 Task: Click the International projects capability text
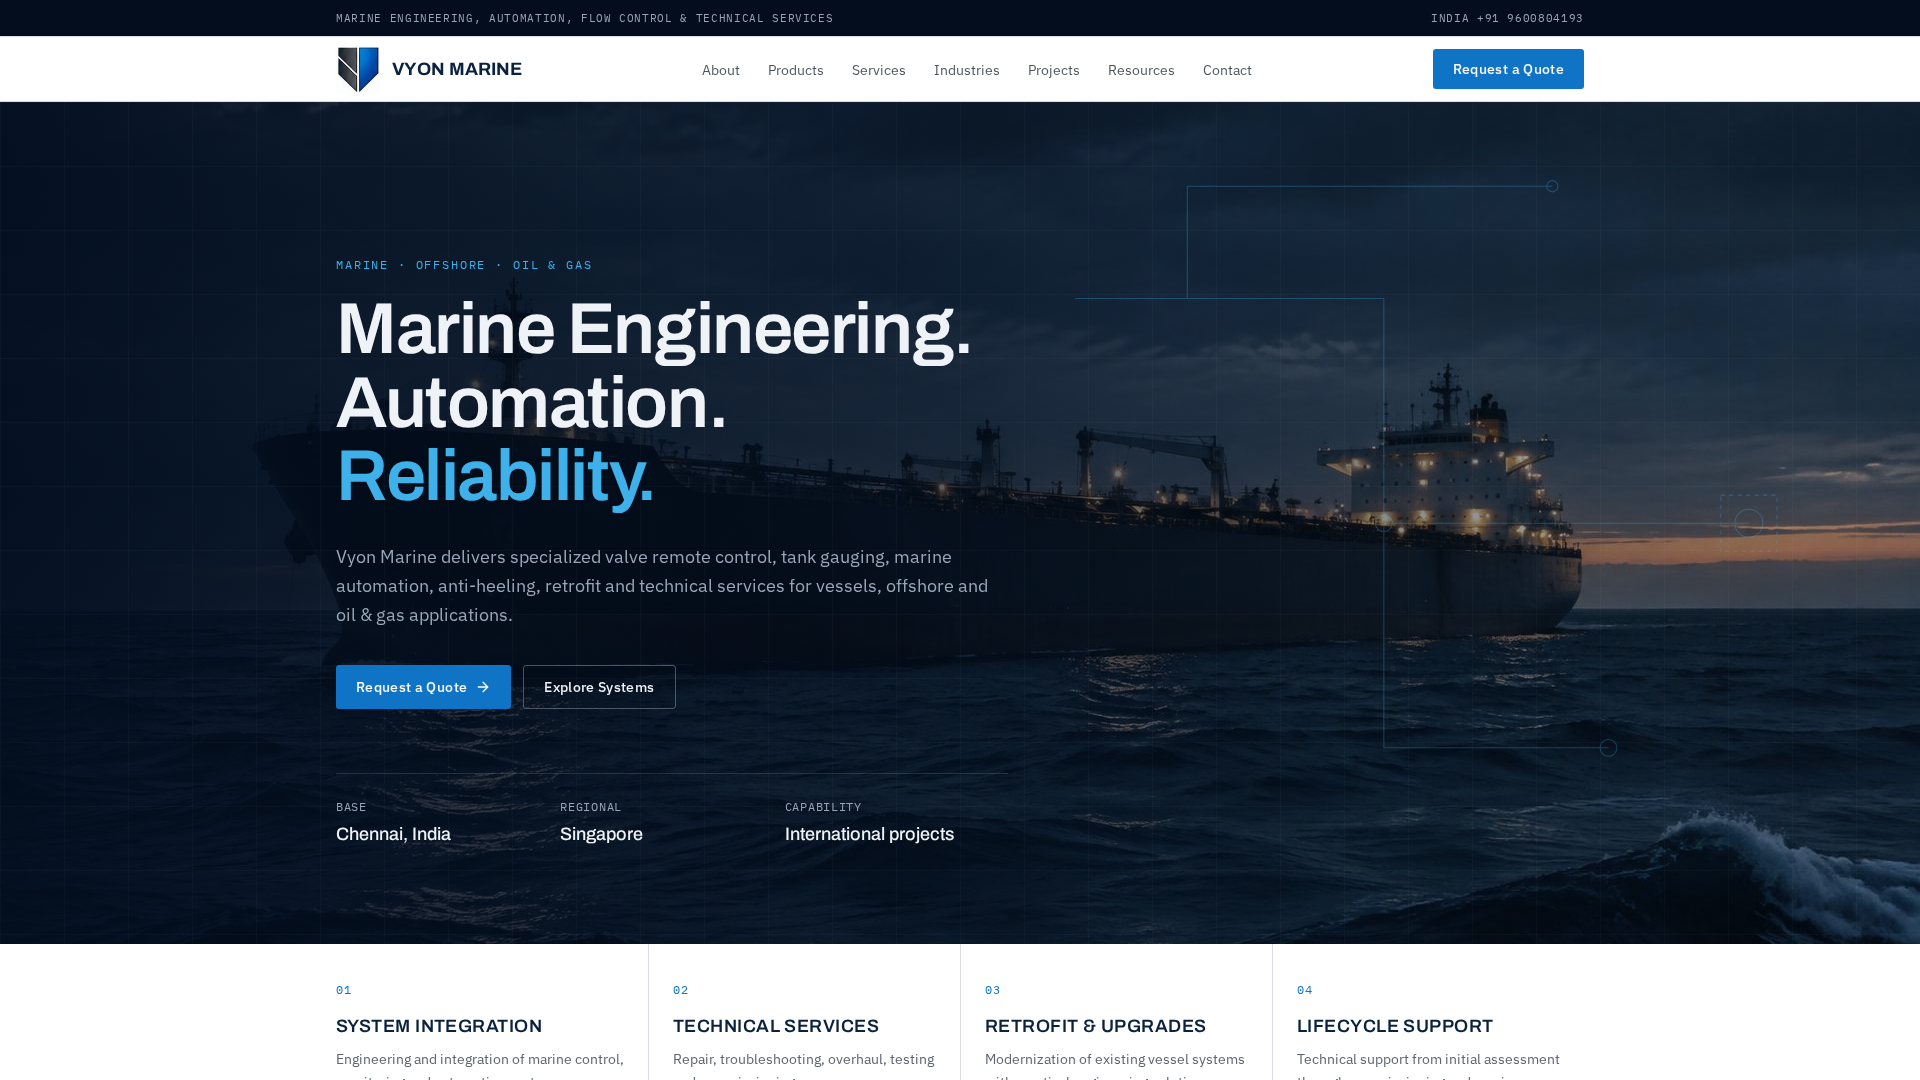pos(869,834)
